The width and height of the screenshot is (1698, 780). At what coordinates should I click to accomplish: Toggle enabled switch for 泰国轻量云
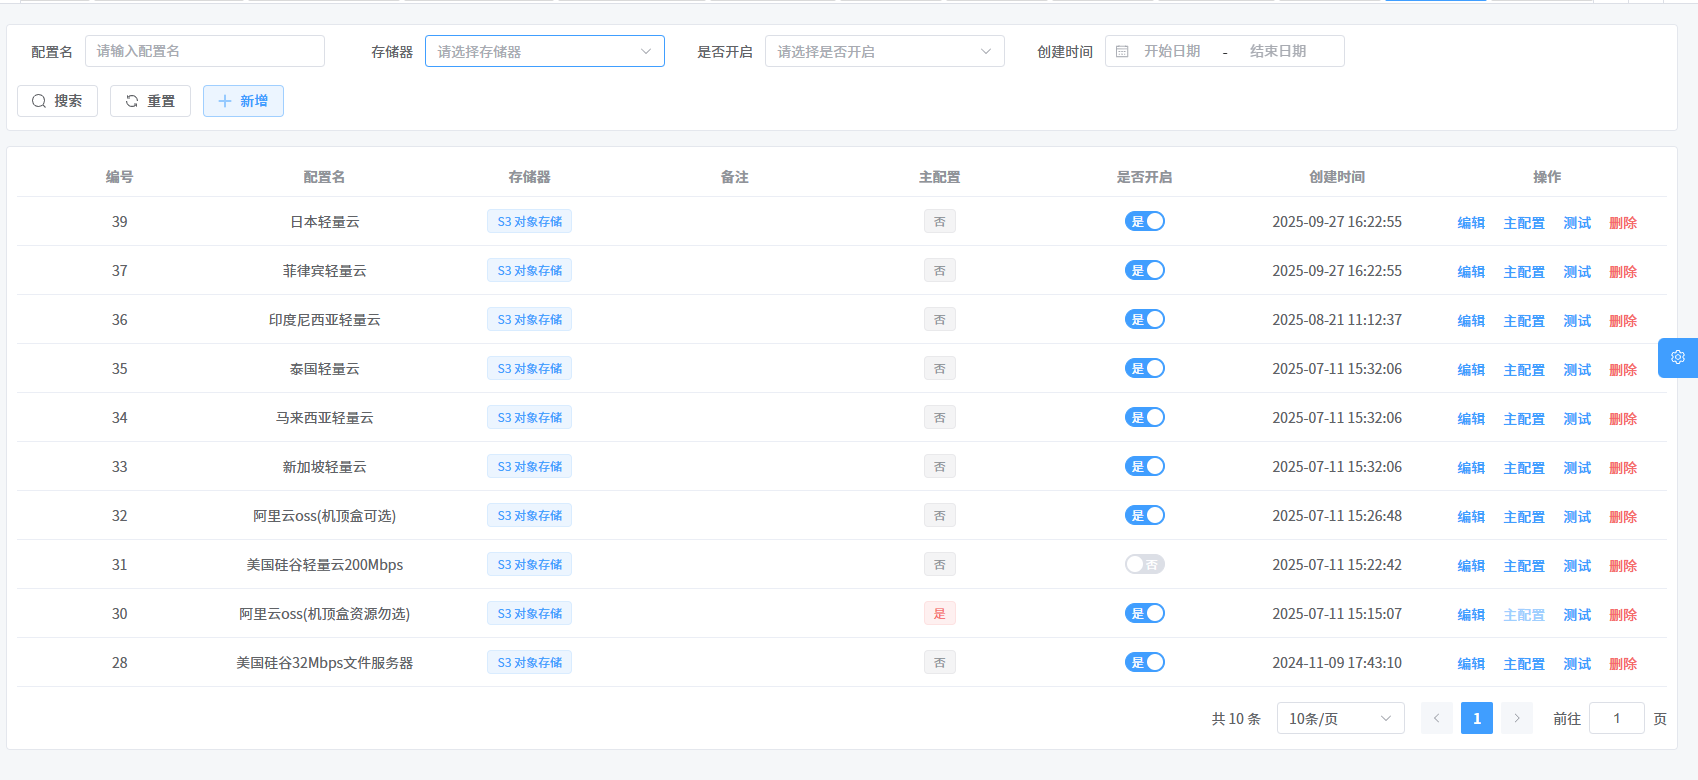1145,368
